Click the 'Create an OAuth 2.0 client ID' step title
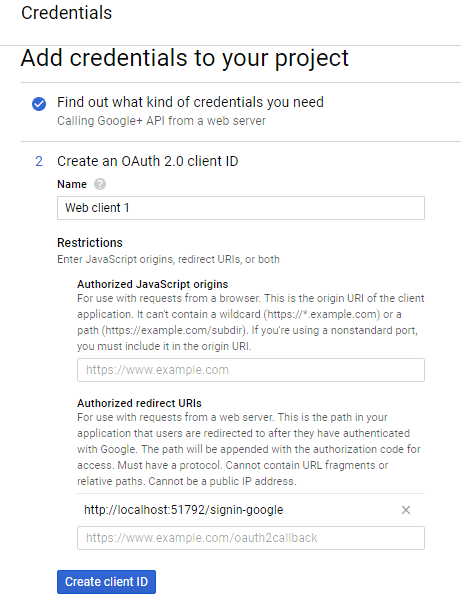 pyautogui.click(x=148, y=161)
